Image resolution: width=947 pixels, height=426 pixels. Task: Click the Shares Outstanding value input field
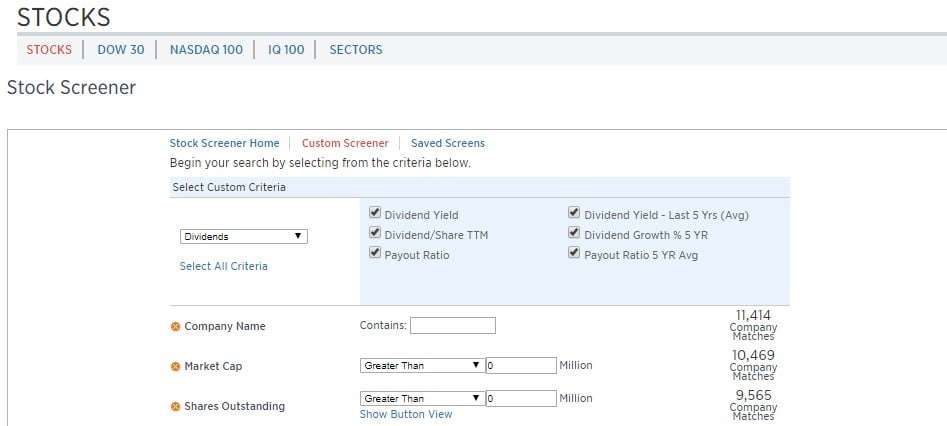tap(521, 398)
